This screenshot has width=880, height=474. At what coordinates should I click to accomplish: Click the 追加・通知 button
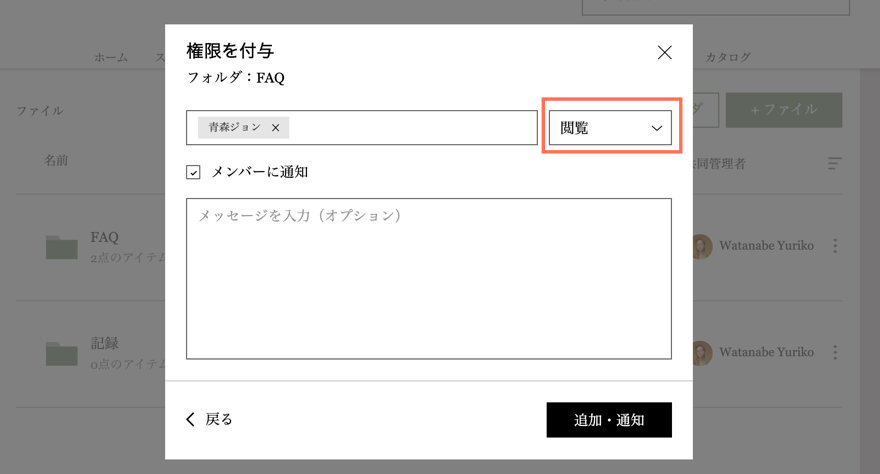609,420
